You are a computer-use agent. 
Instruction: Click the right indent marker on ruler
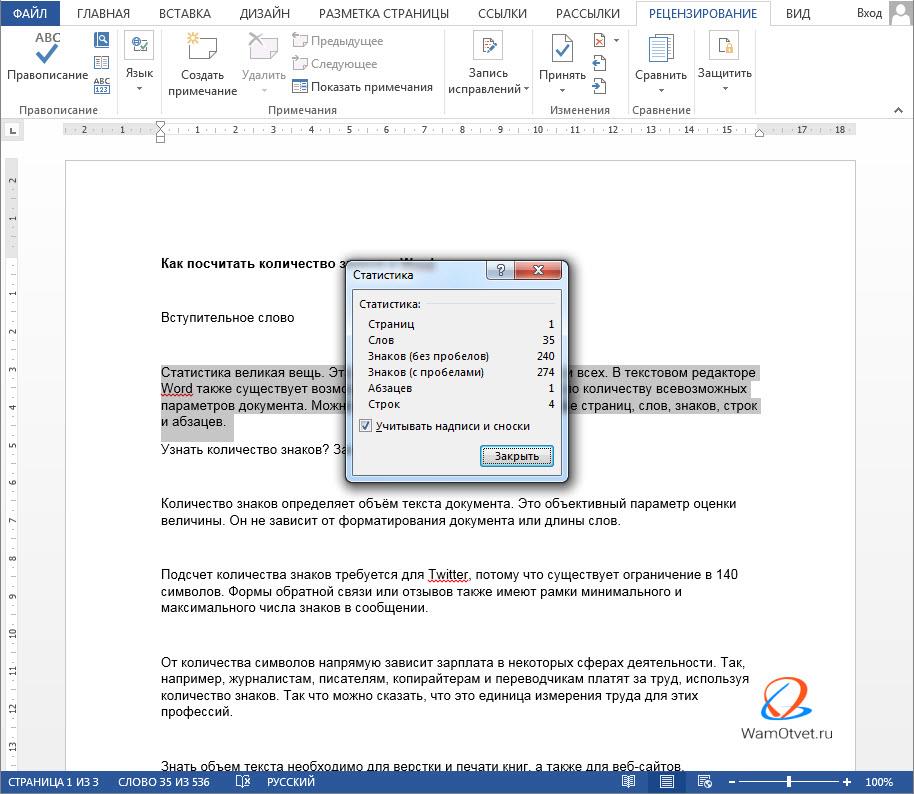pyautogui.click(x=760, y=133)
